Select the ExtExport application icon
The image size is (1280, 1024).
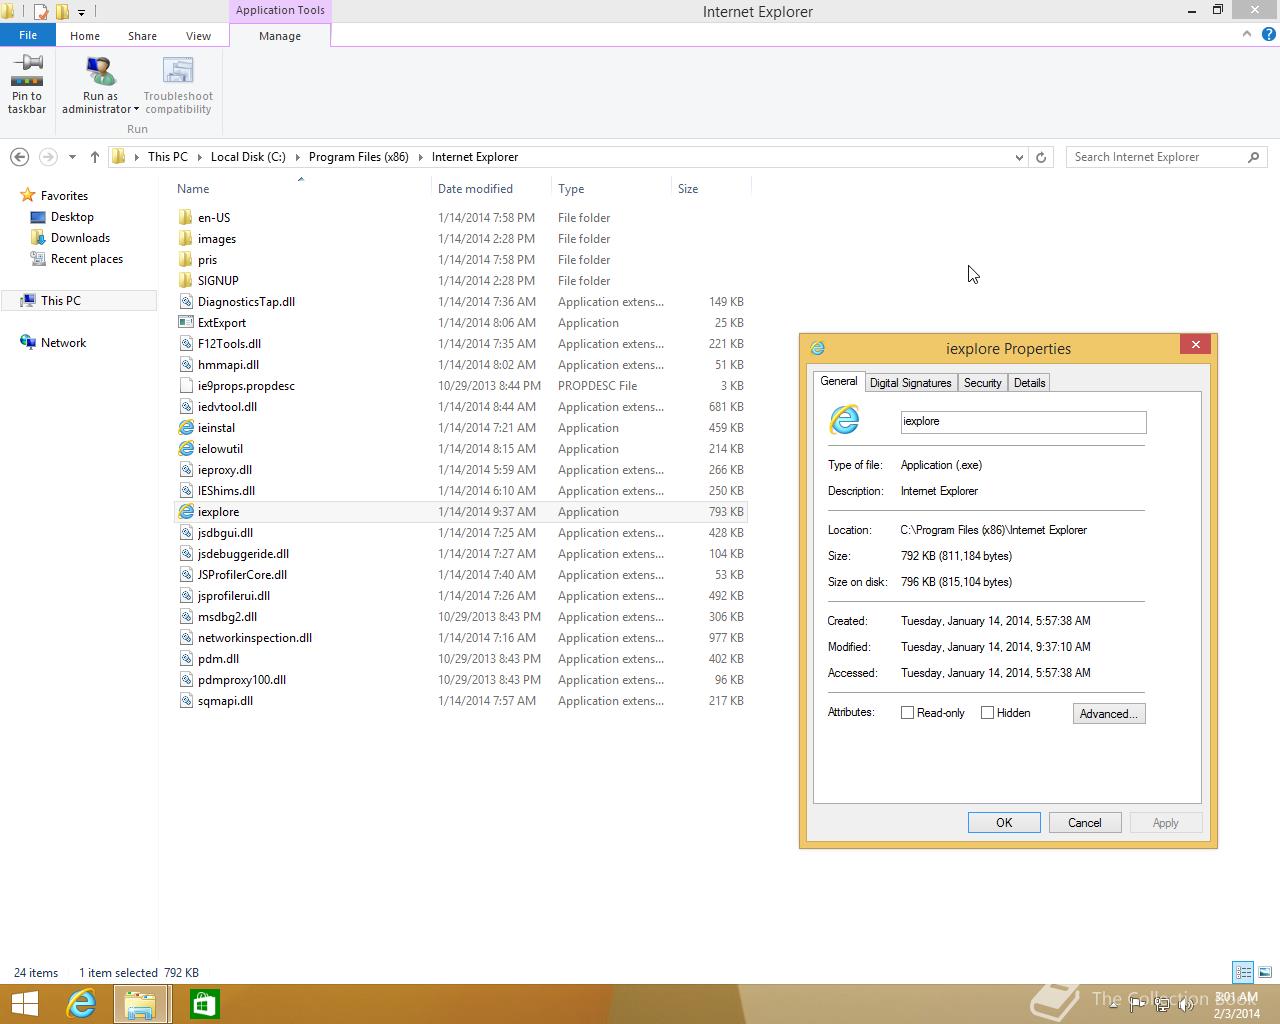coord(186,323)
